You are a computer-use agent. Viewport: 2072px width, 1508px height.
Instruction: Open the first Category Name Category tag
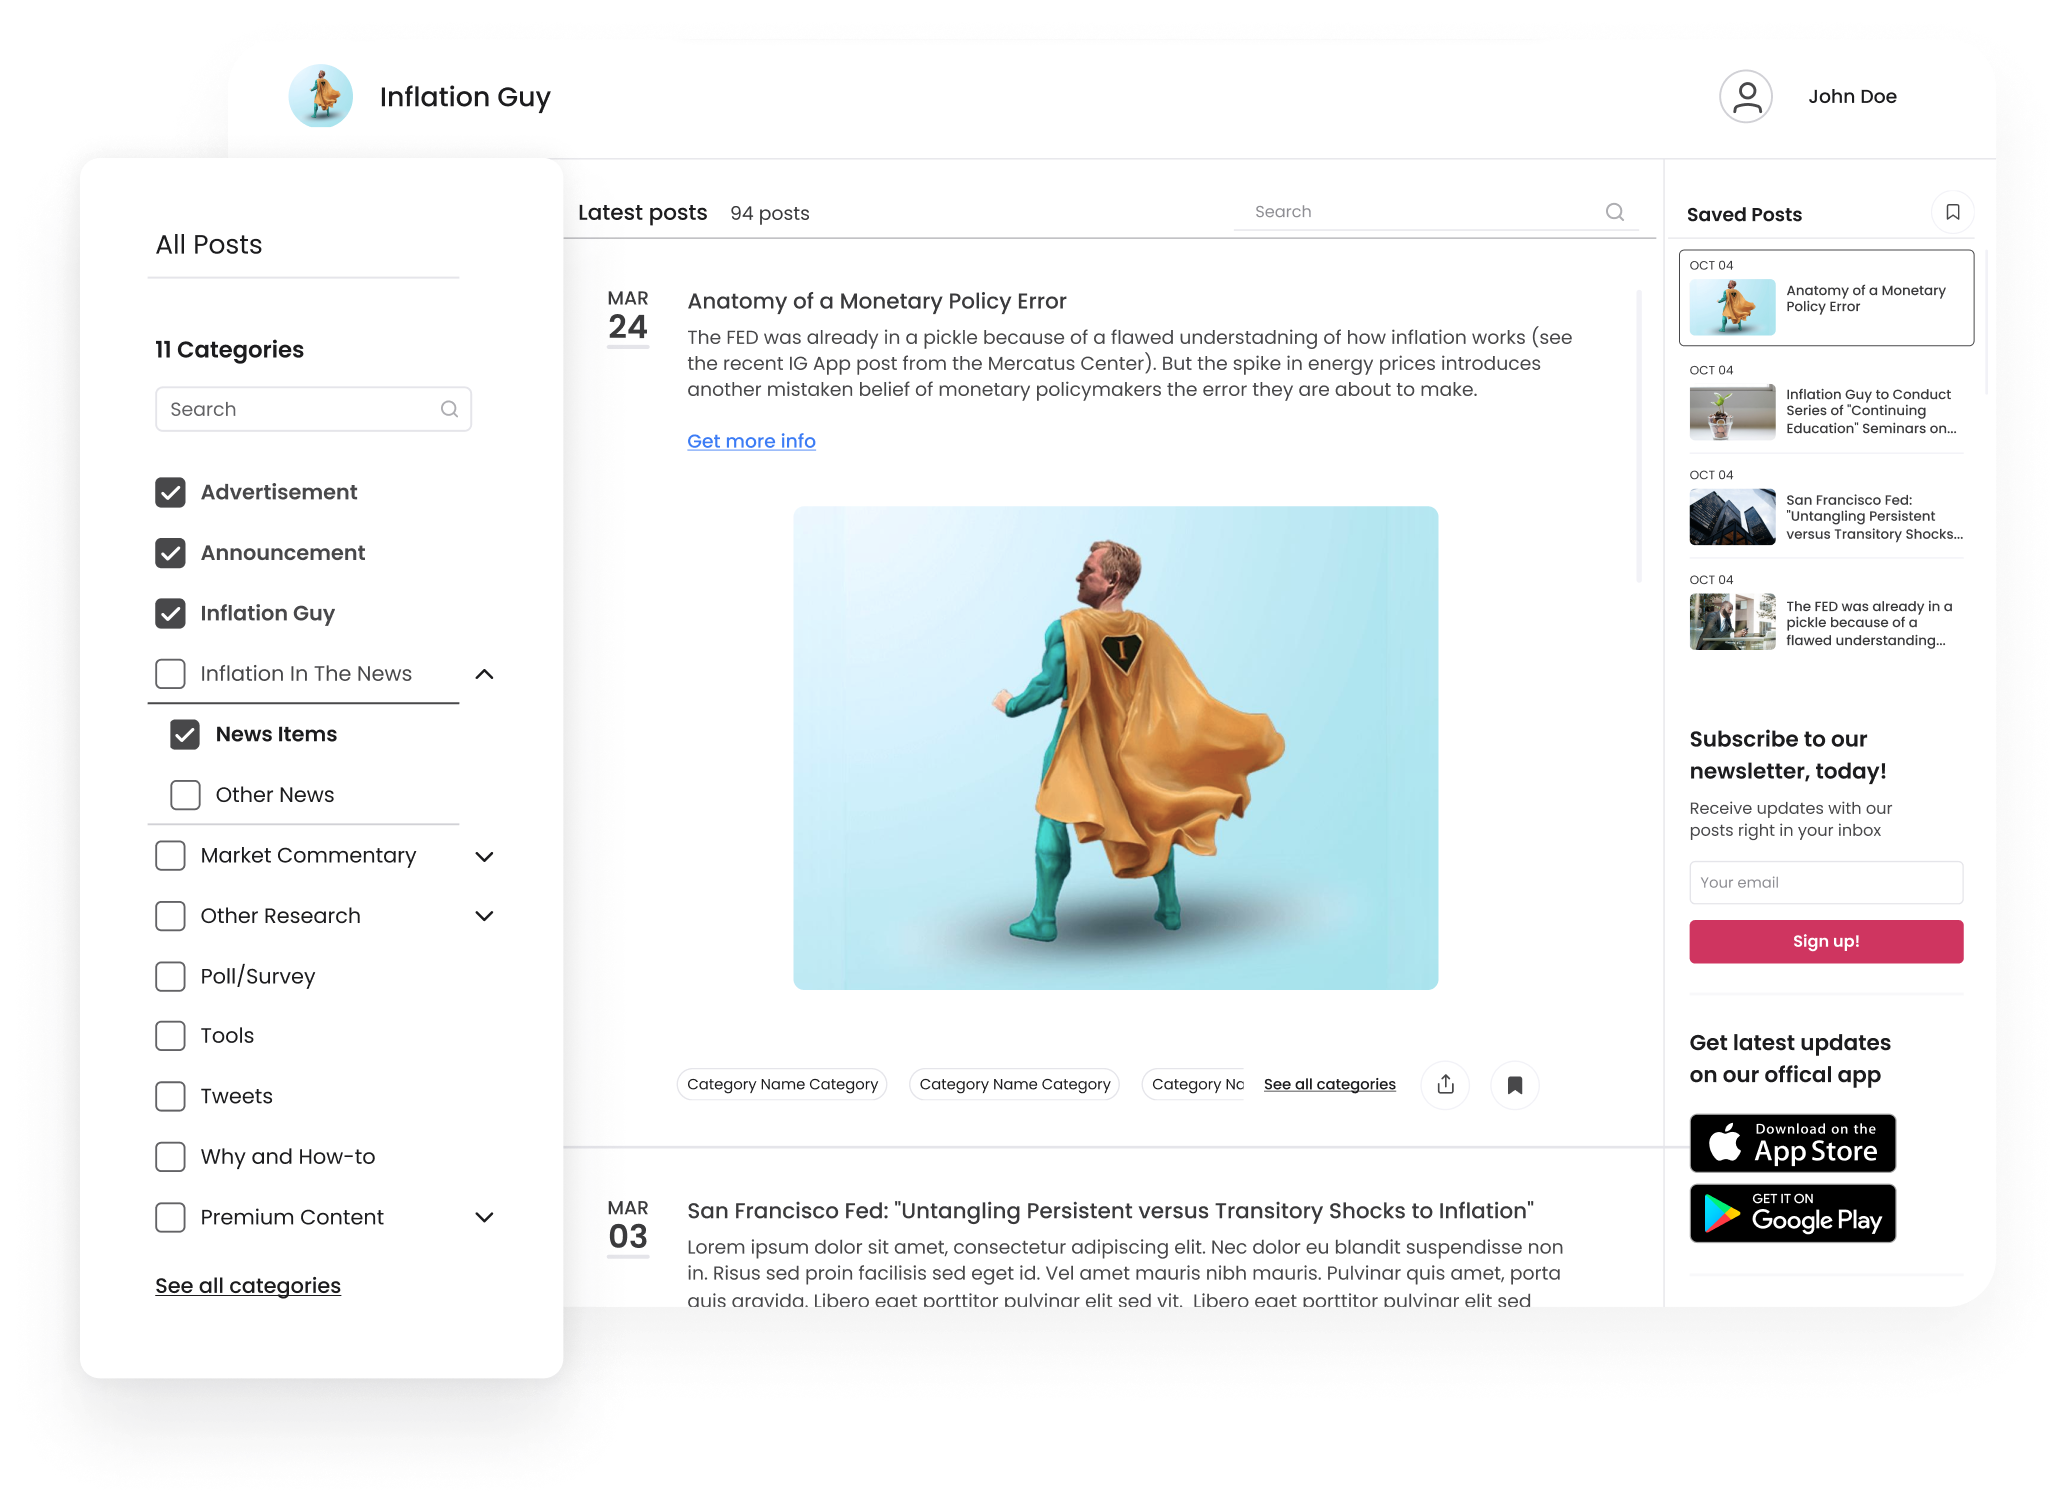[x=782, y=1084]
